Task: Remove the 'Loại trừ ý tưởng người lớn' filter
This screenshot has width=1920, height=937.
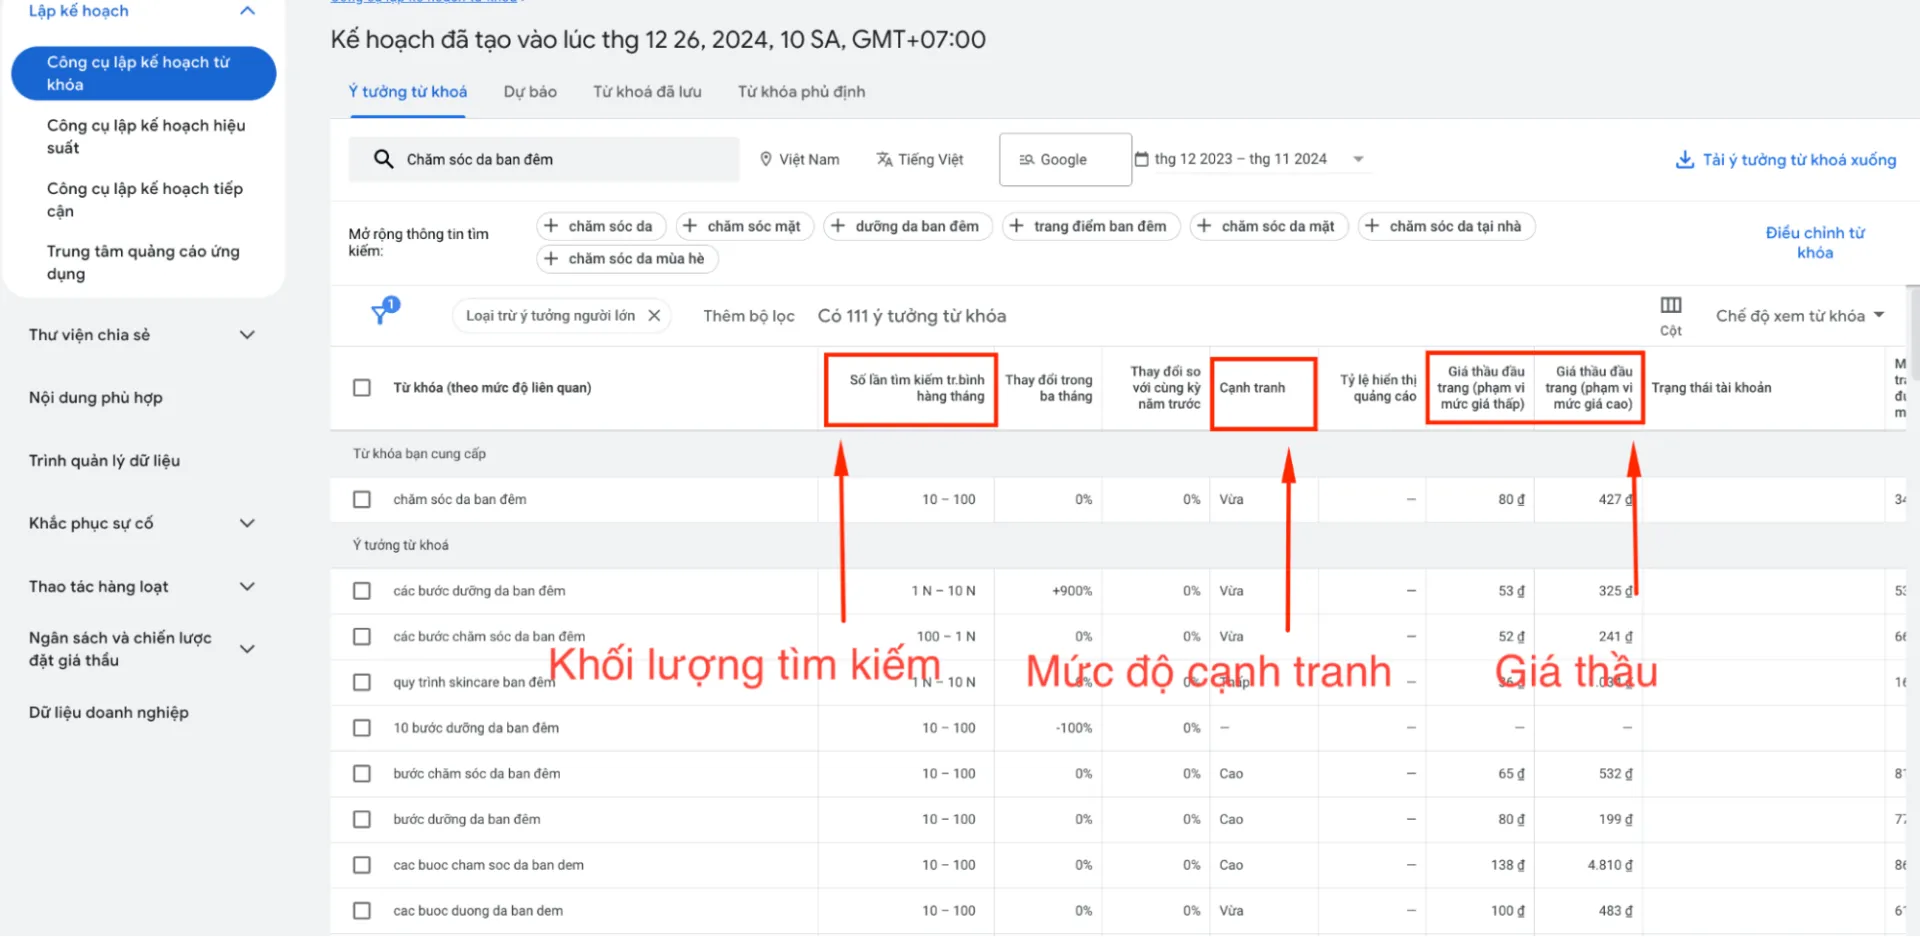Action: [655, 314]
